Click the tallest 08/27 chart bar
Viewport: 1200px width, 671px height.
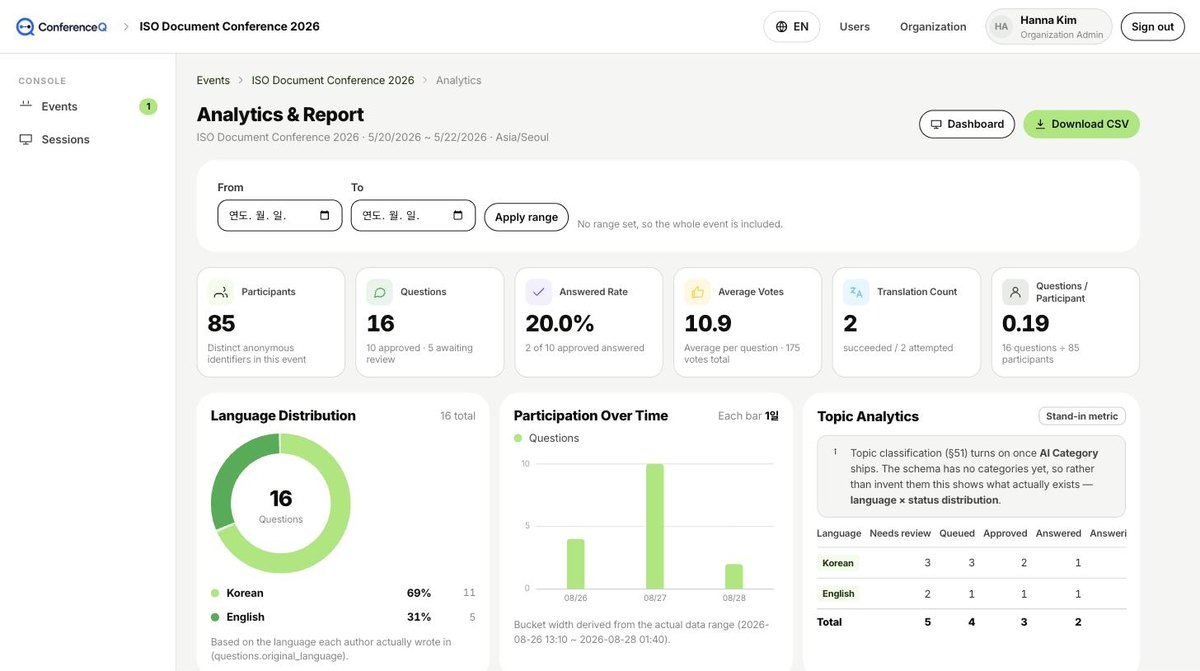[655, 526]
